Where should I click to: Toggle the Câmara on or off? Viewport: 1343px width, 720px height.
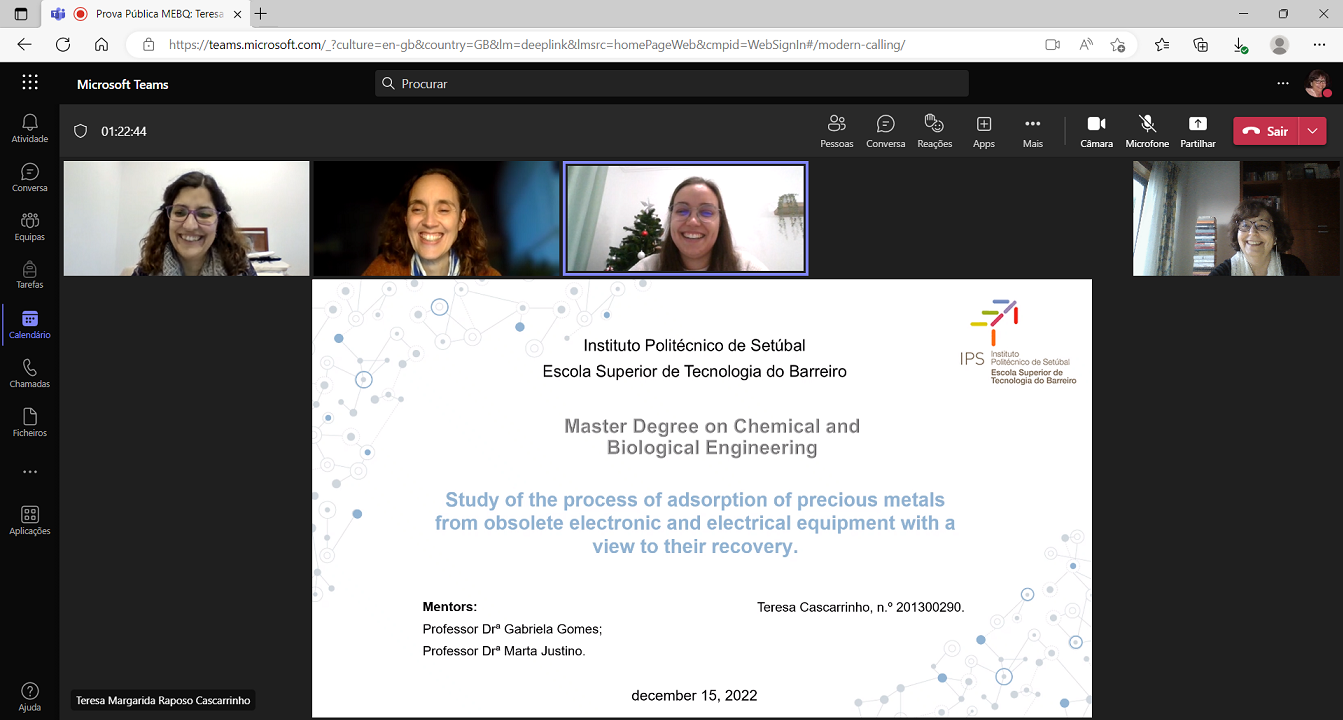point(1096,131)
